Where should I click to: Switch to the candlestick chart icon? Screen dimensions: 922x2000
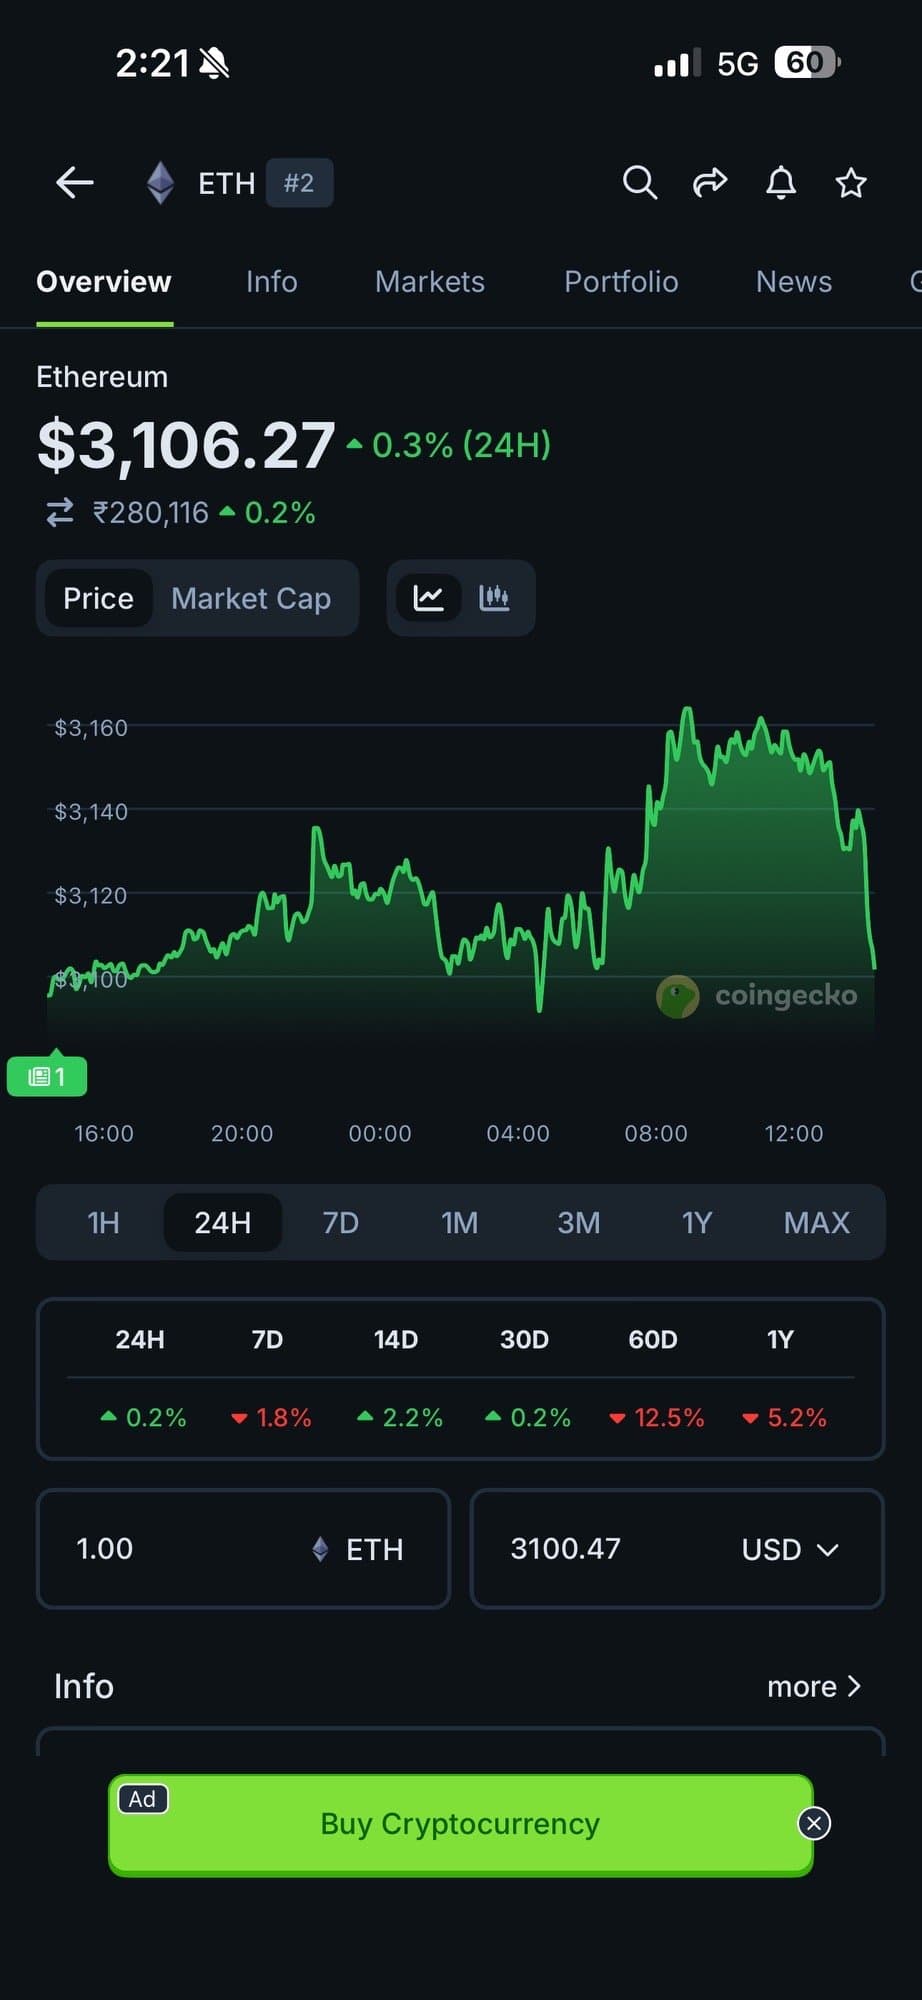[x=494, y=598]
